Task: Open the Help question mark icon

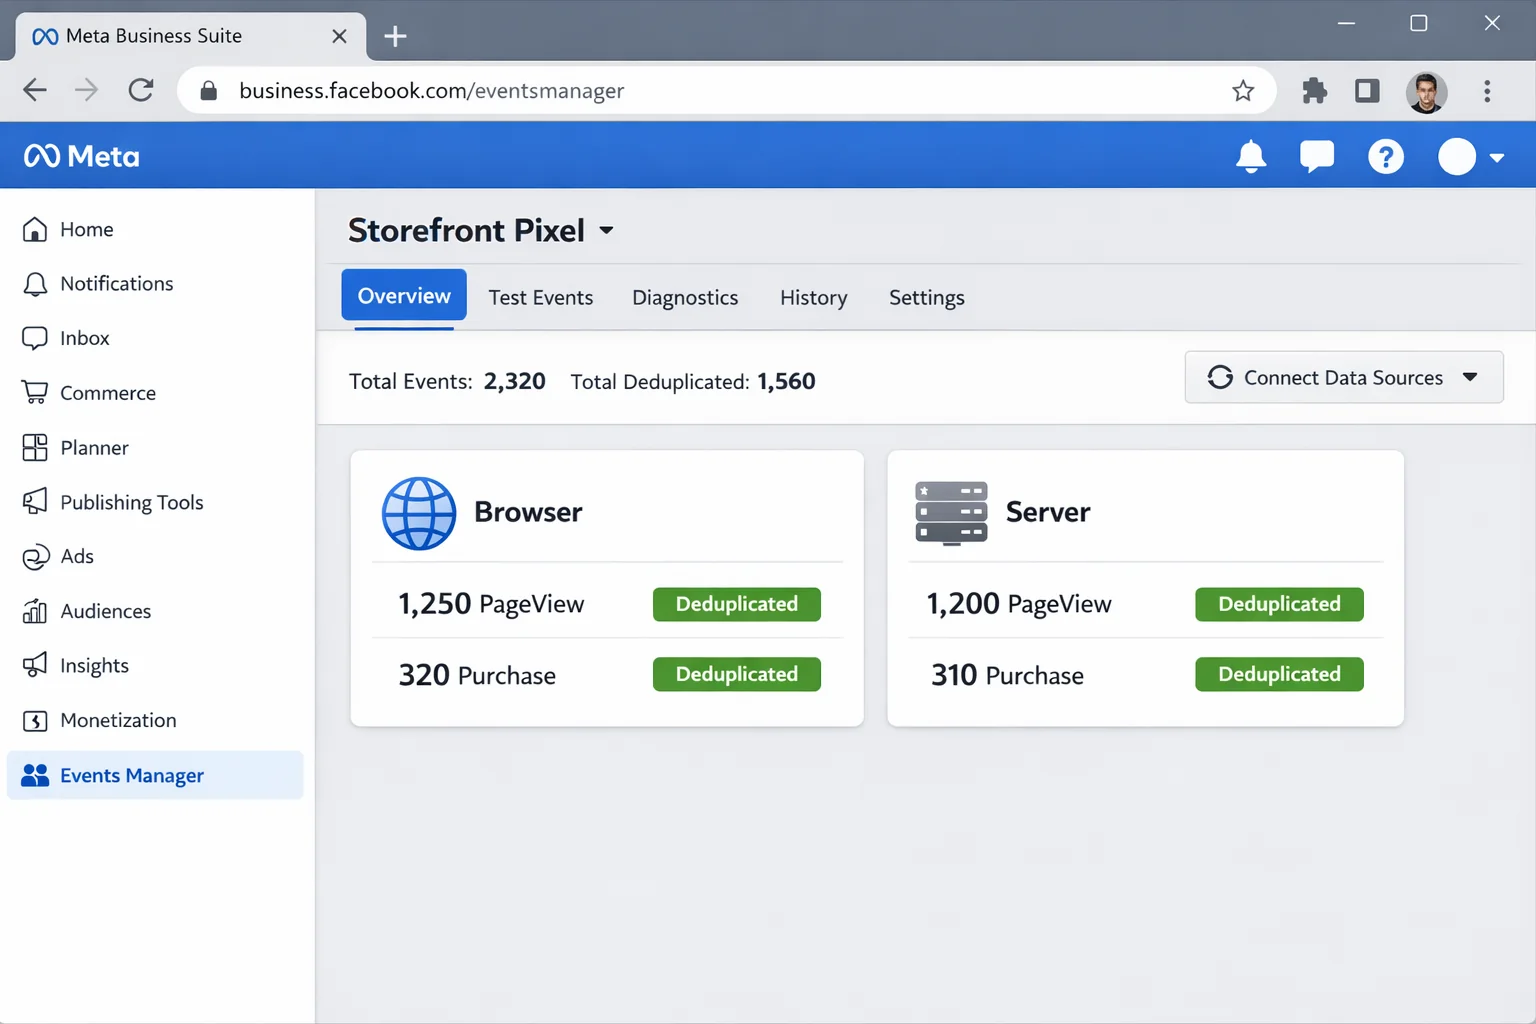Action: coord(1385,156)
